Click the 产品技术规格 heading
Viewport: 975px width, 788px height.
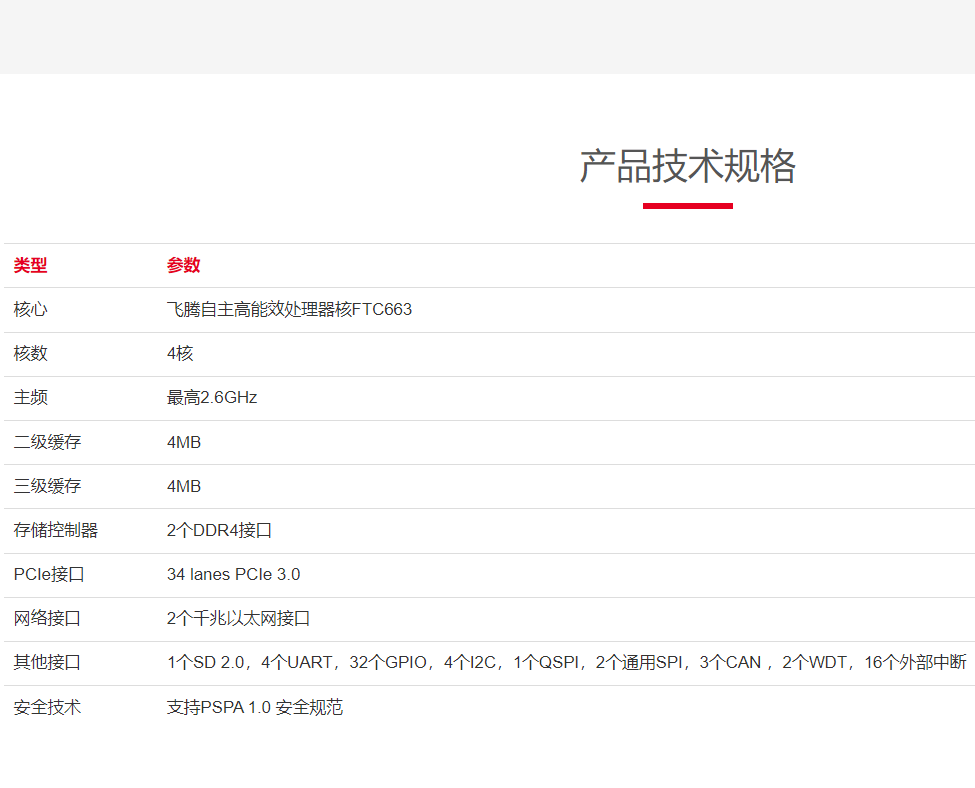(x=687, y=167)
